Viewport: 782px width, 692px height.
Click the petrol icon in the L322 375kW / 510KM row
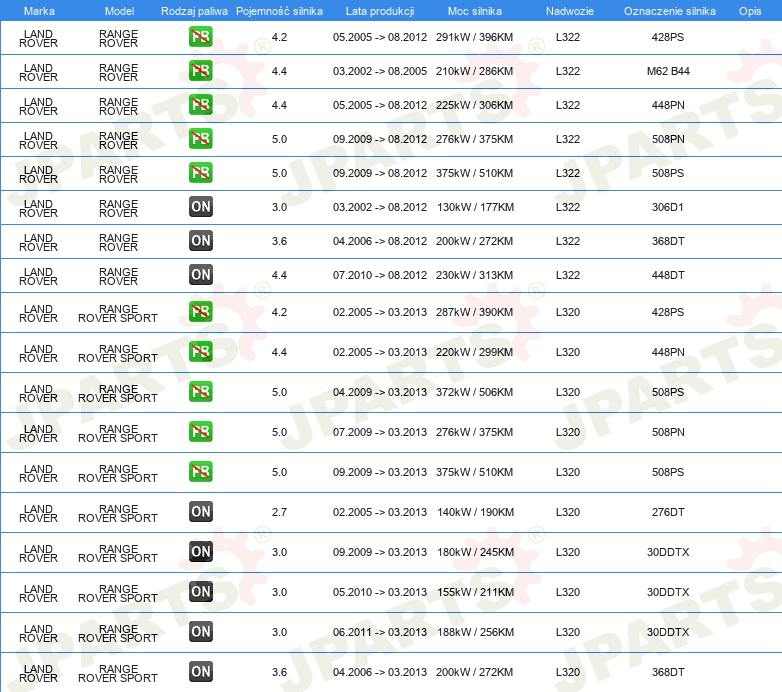pos(200,173)
